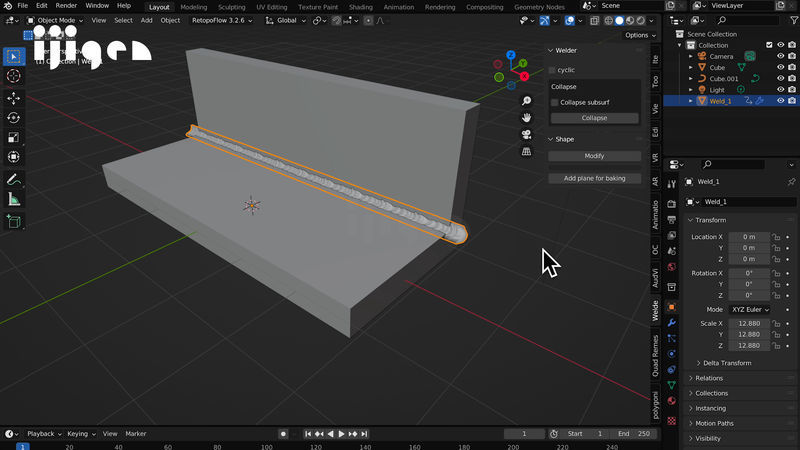The image size is (800, 450).
Task: Enable Collapse subsurf checkbox
Action: tap(555, 103)
